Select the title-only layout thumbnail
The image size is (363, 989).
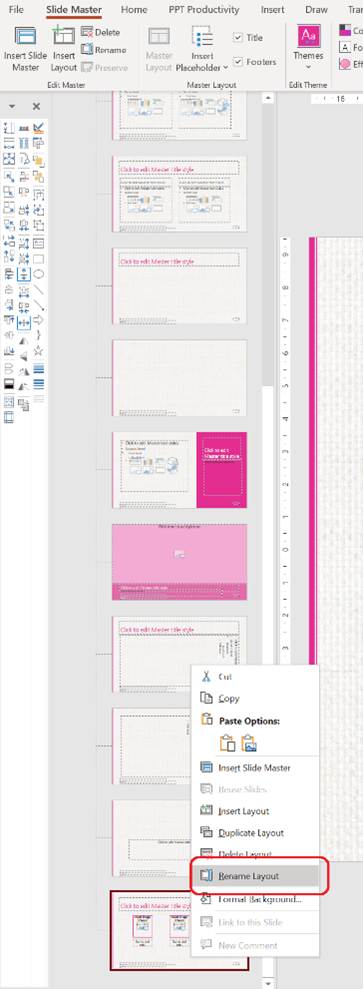(180, 286)
